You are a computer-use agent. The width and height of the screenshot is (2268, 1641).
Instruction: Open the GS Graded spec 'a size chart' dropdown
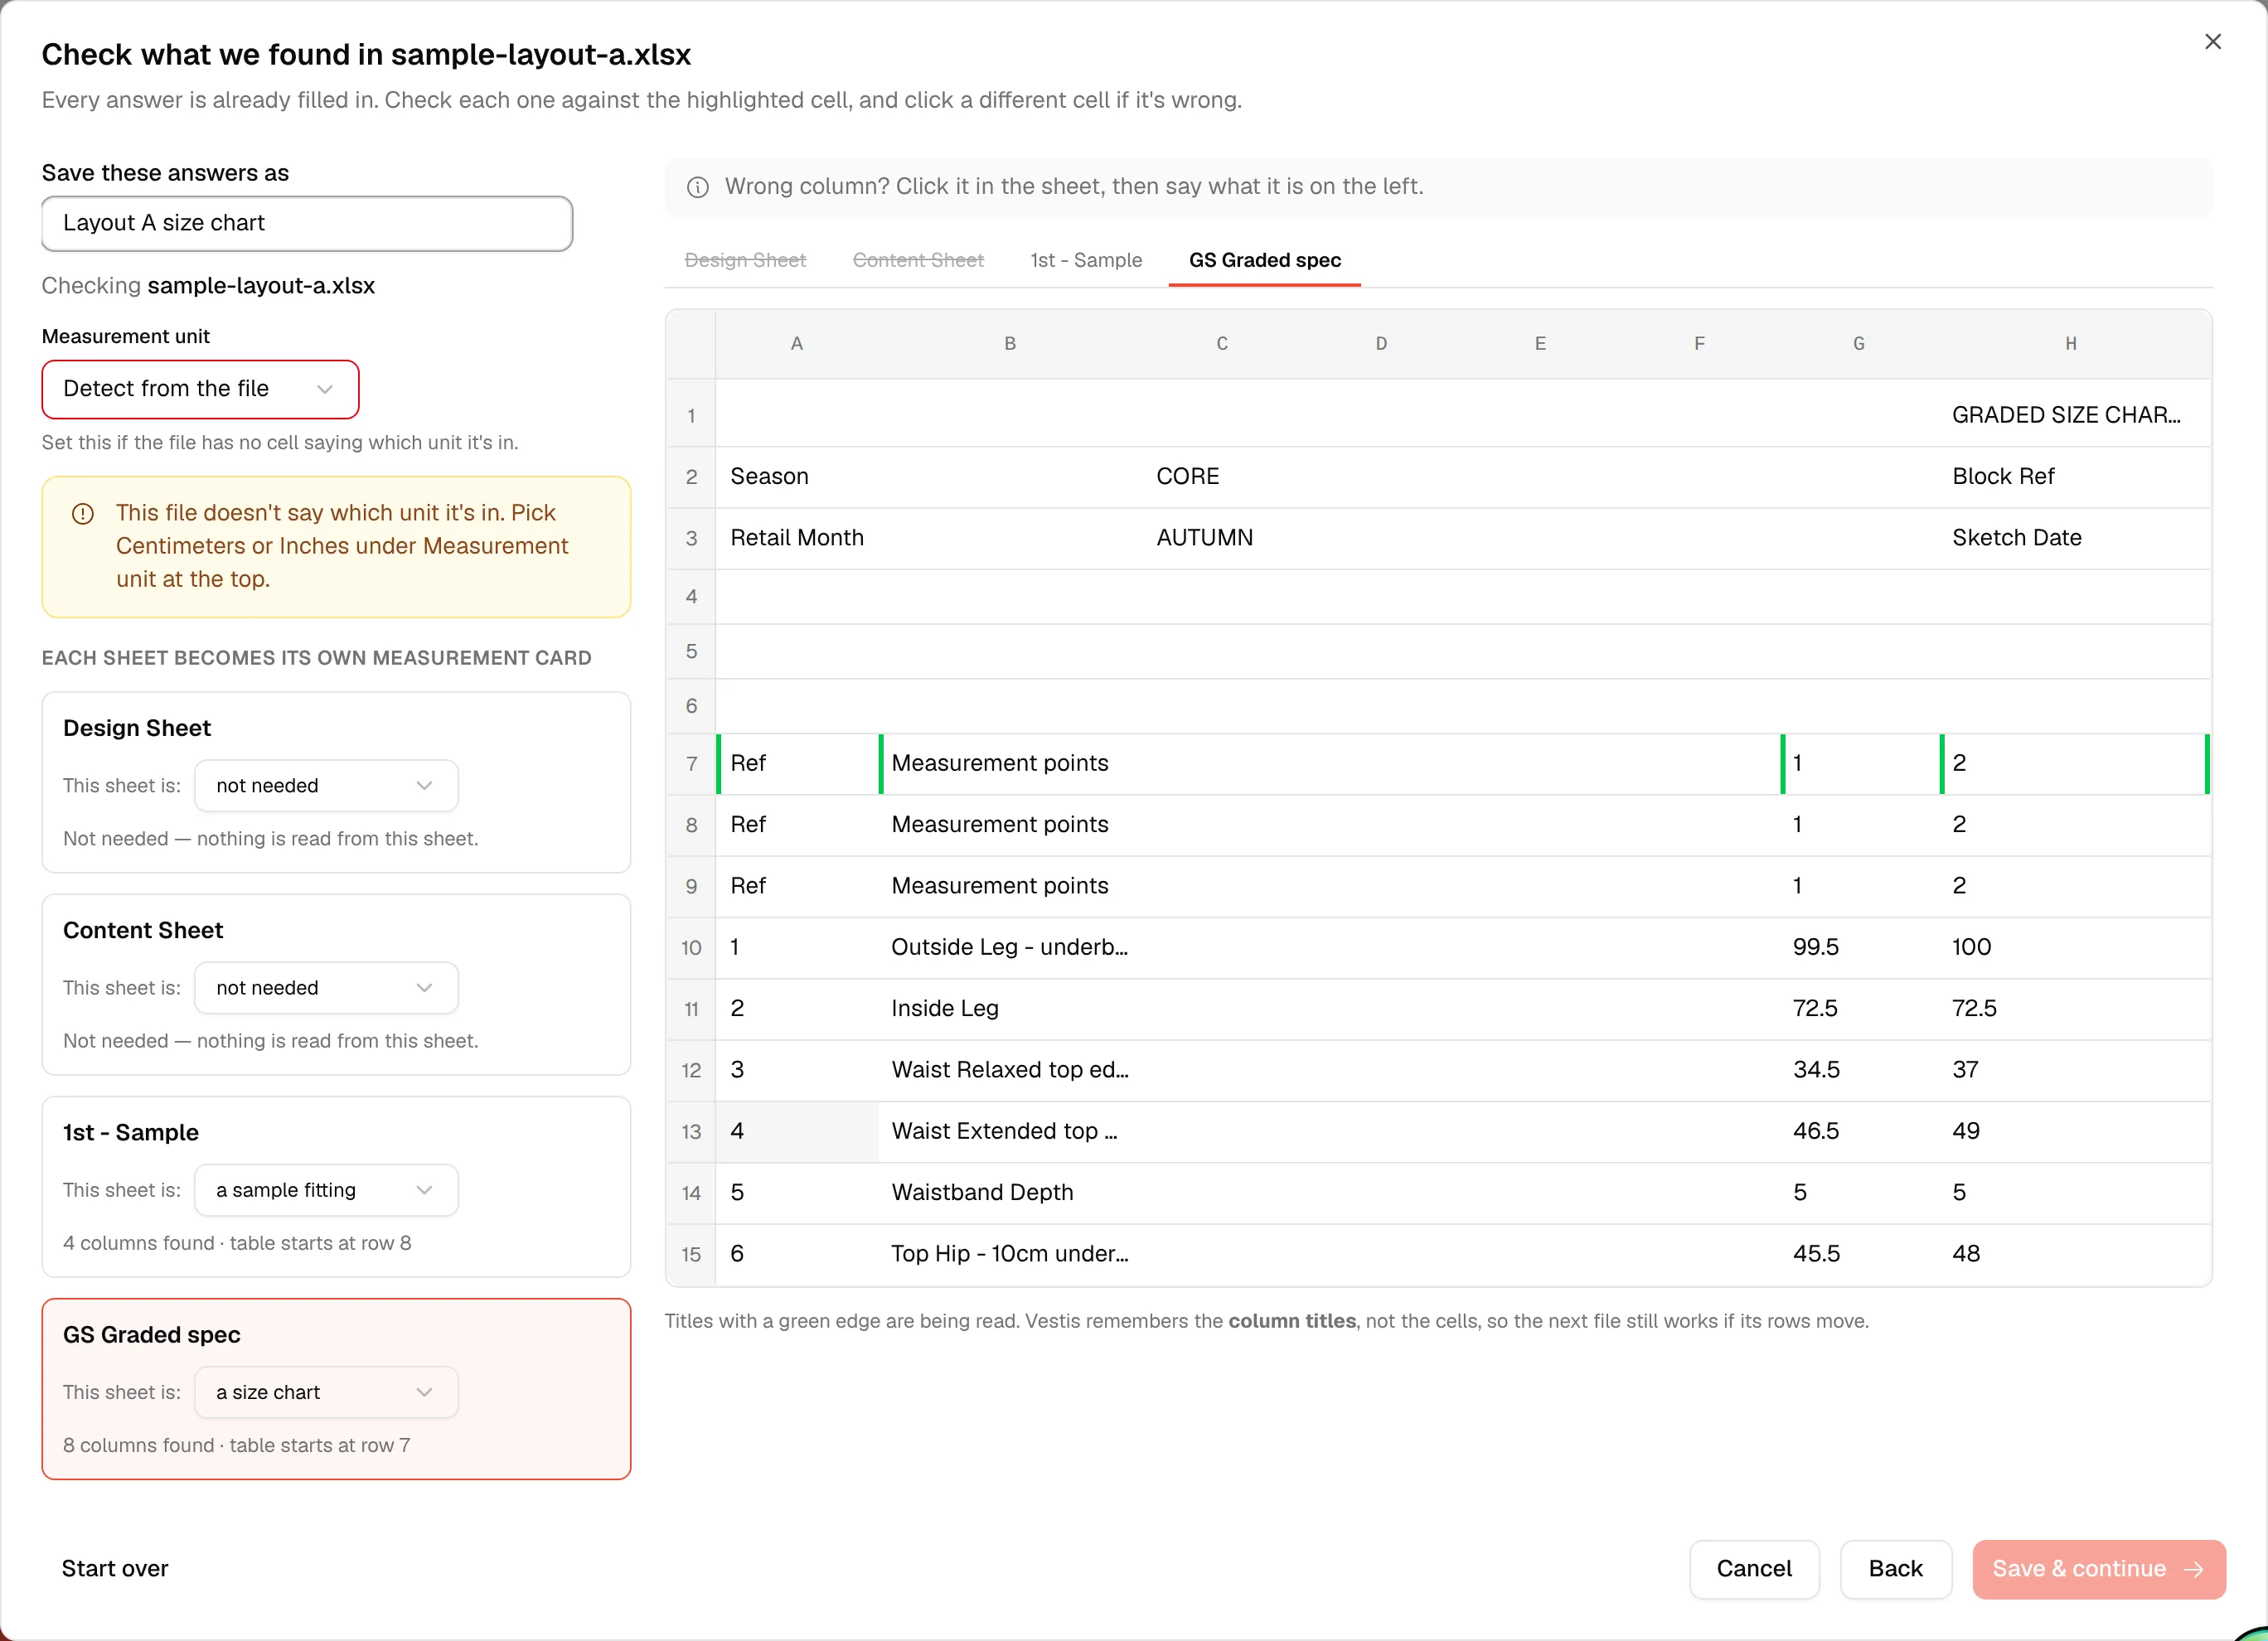pos(326,1392)
